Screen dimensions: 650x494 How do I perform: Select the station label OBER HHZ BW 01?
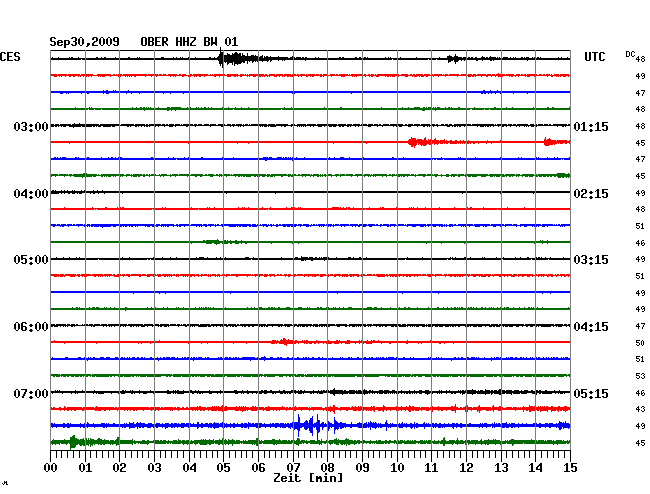[x=189, y=42]
